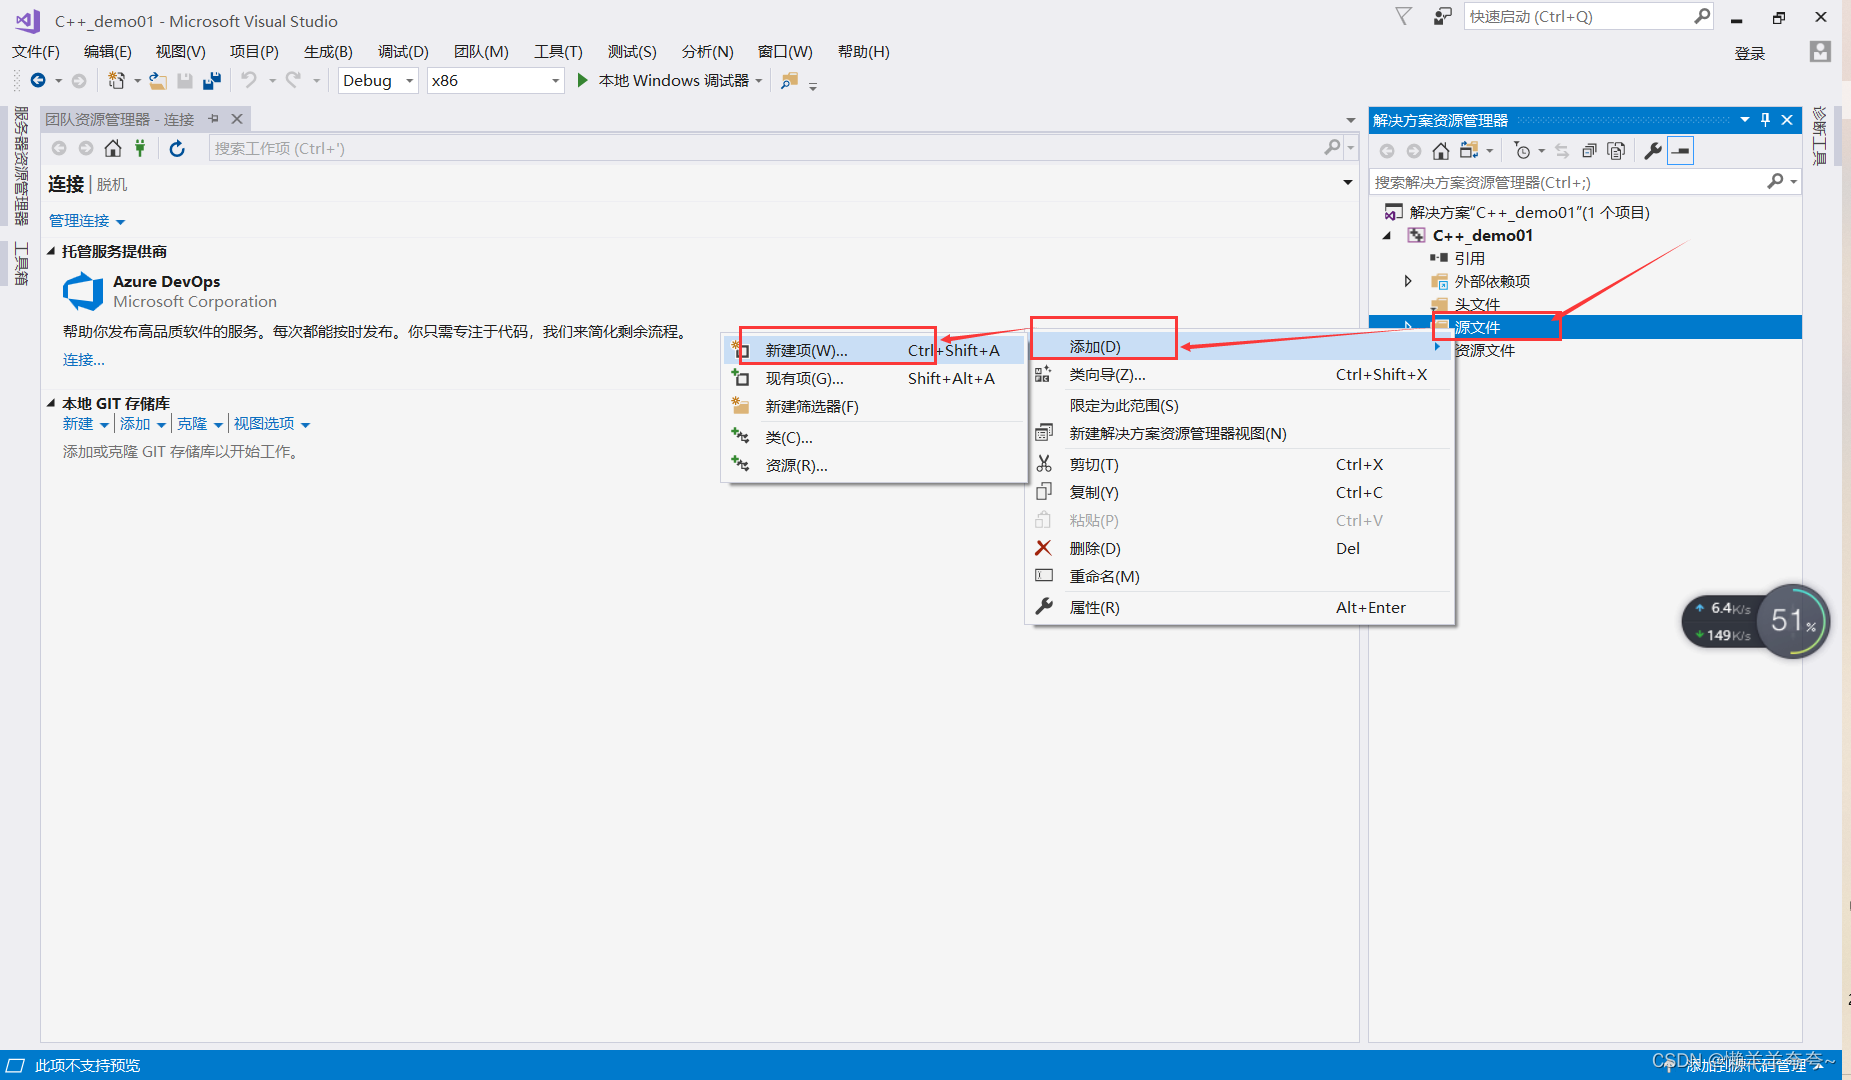Image resolution: width=1851 pixels, height=1080 pixels.
Task: Click the red Delete X icon in context menu
Action: pyautogui.click(x=1043, y=548)
